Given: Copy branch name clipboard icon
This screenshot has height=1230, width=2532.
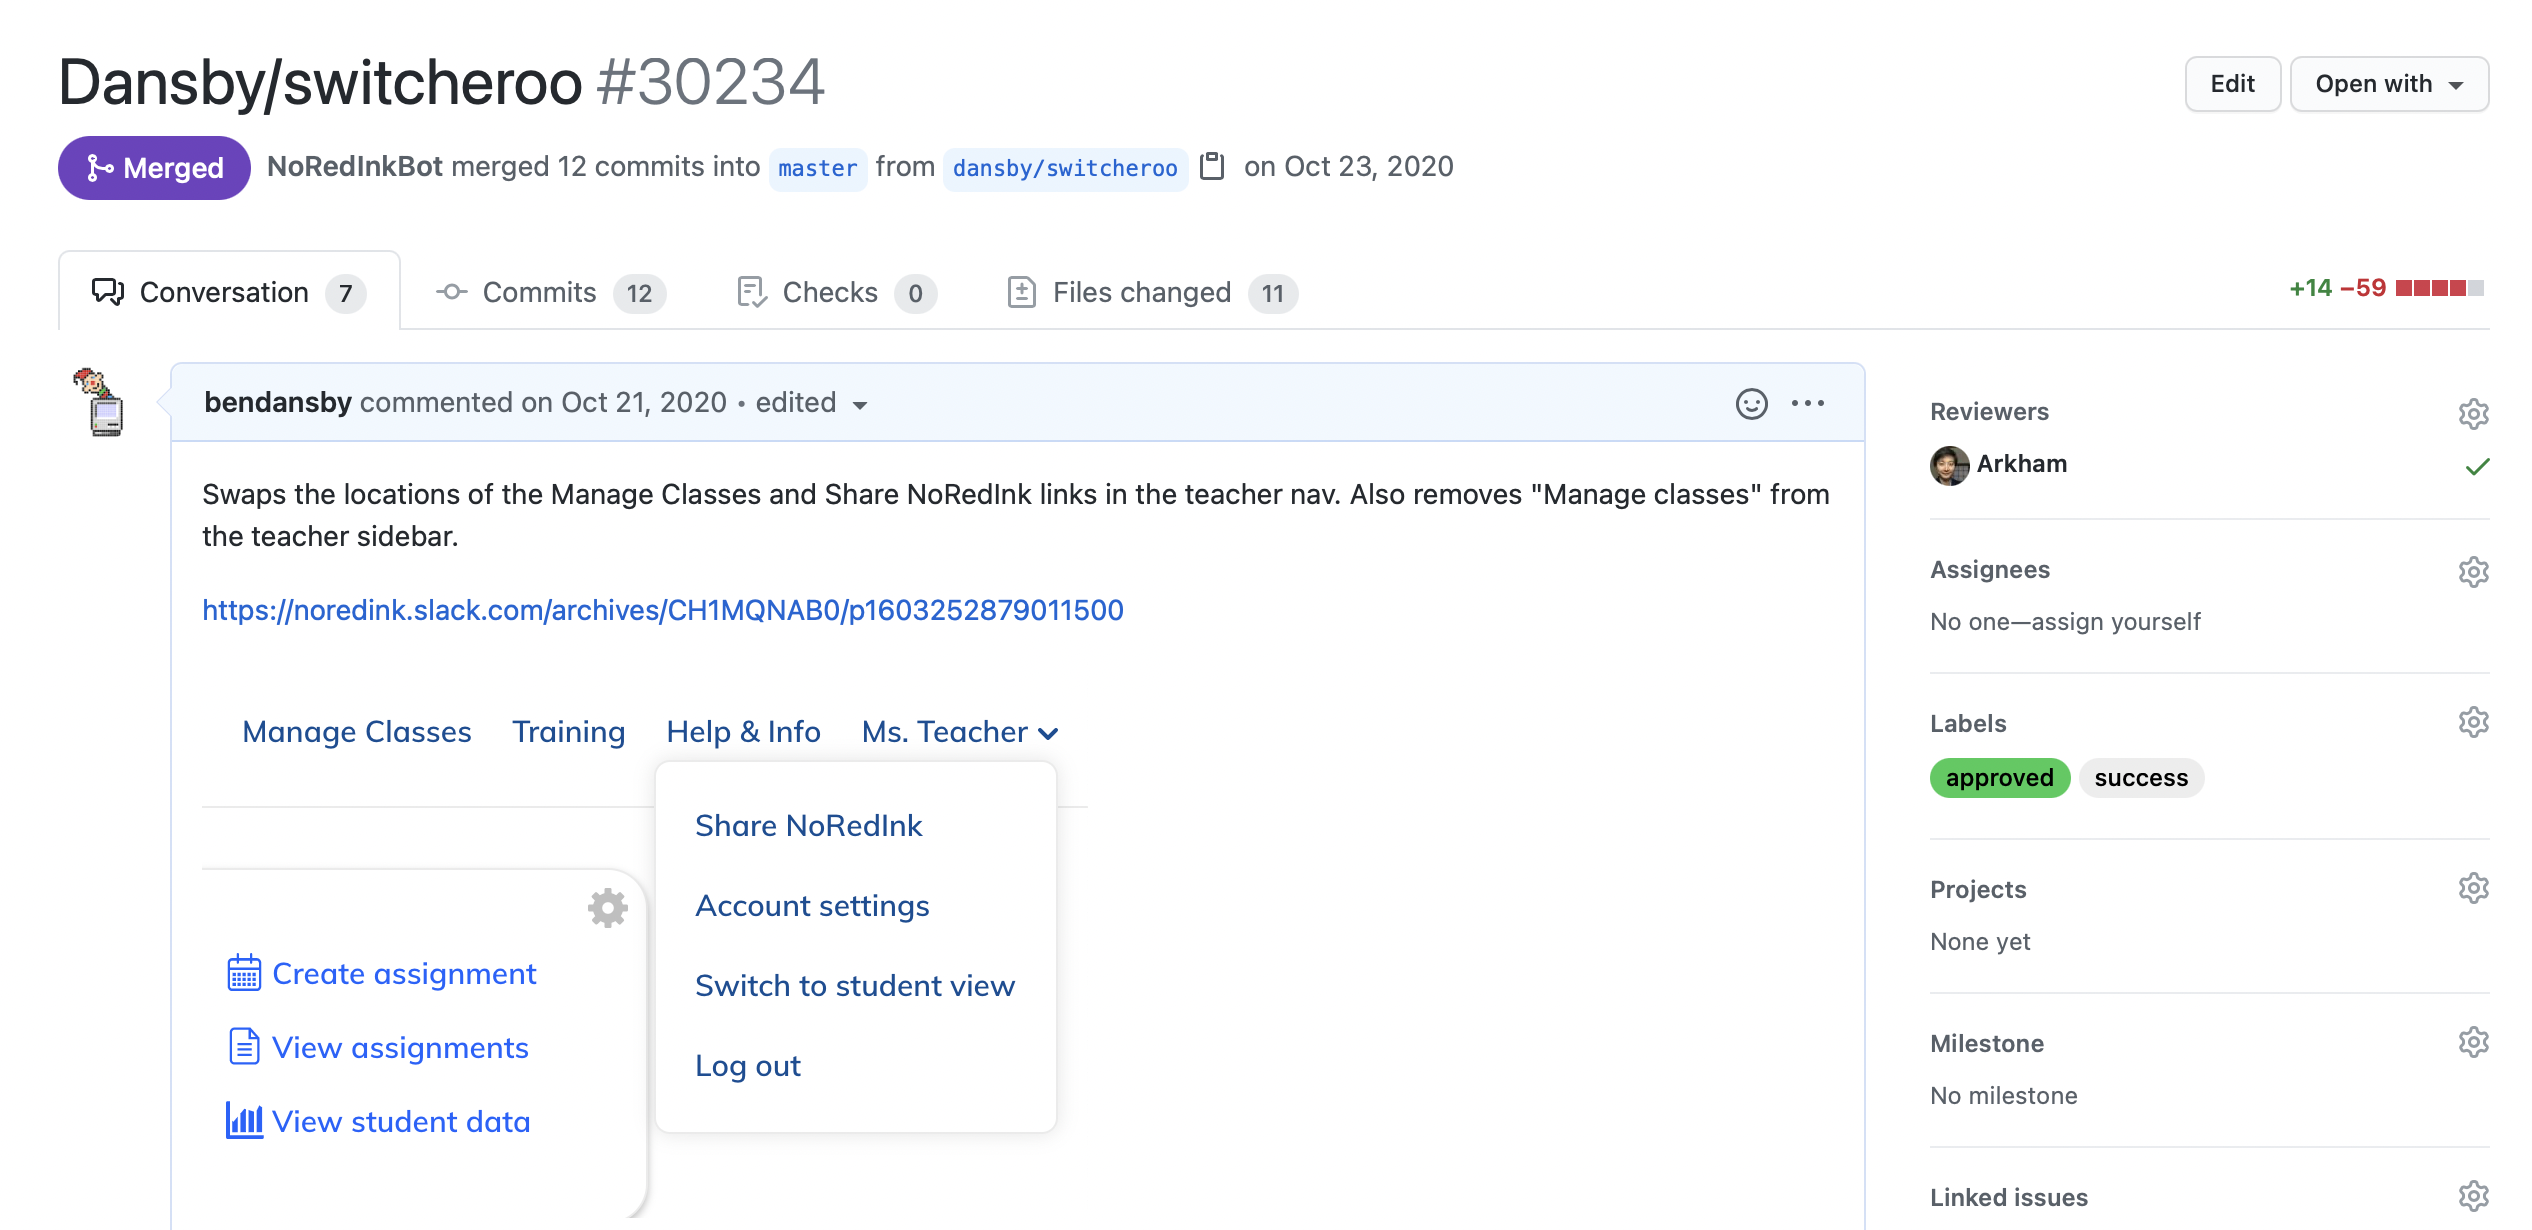Looking at the screenshot, I should [x=1212, y=166].
